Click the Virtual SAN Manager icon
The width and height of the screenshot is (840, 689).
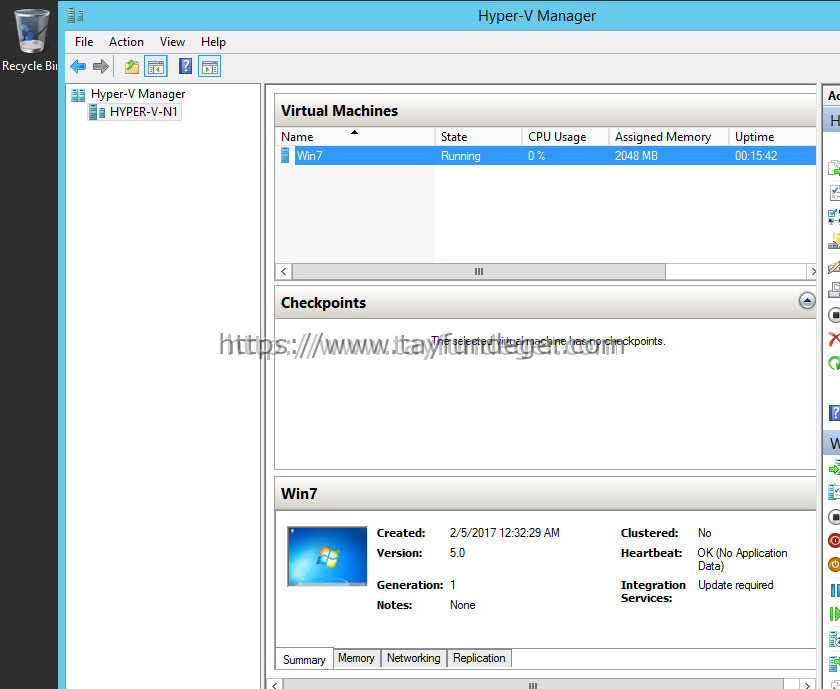[834, 241]
